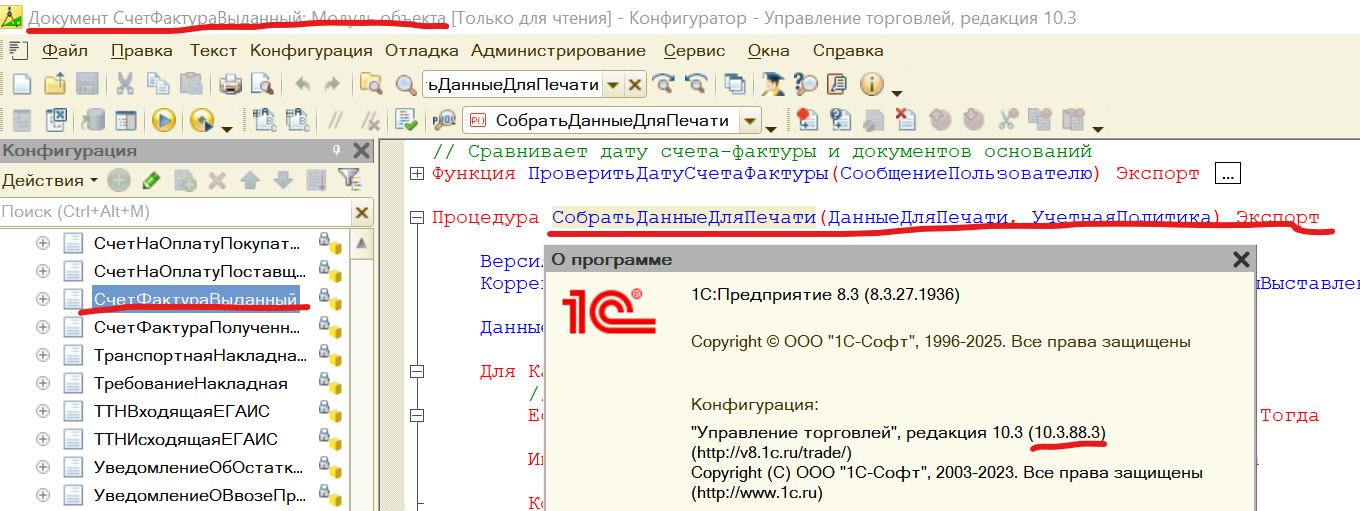The width and height of the screenshot is (1360, 511).
Task: Open help search question-magnifier icon
Action: pos(805,85)
